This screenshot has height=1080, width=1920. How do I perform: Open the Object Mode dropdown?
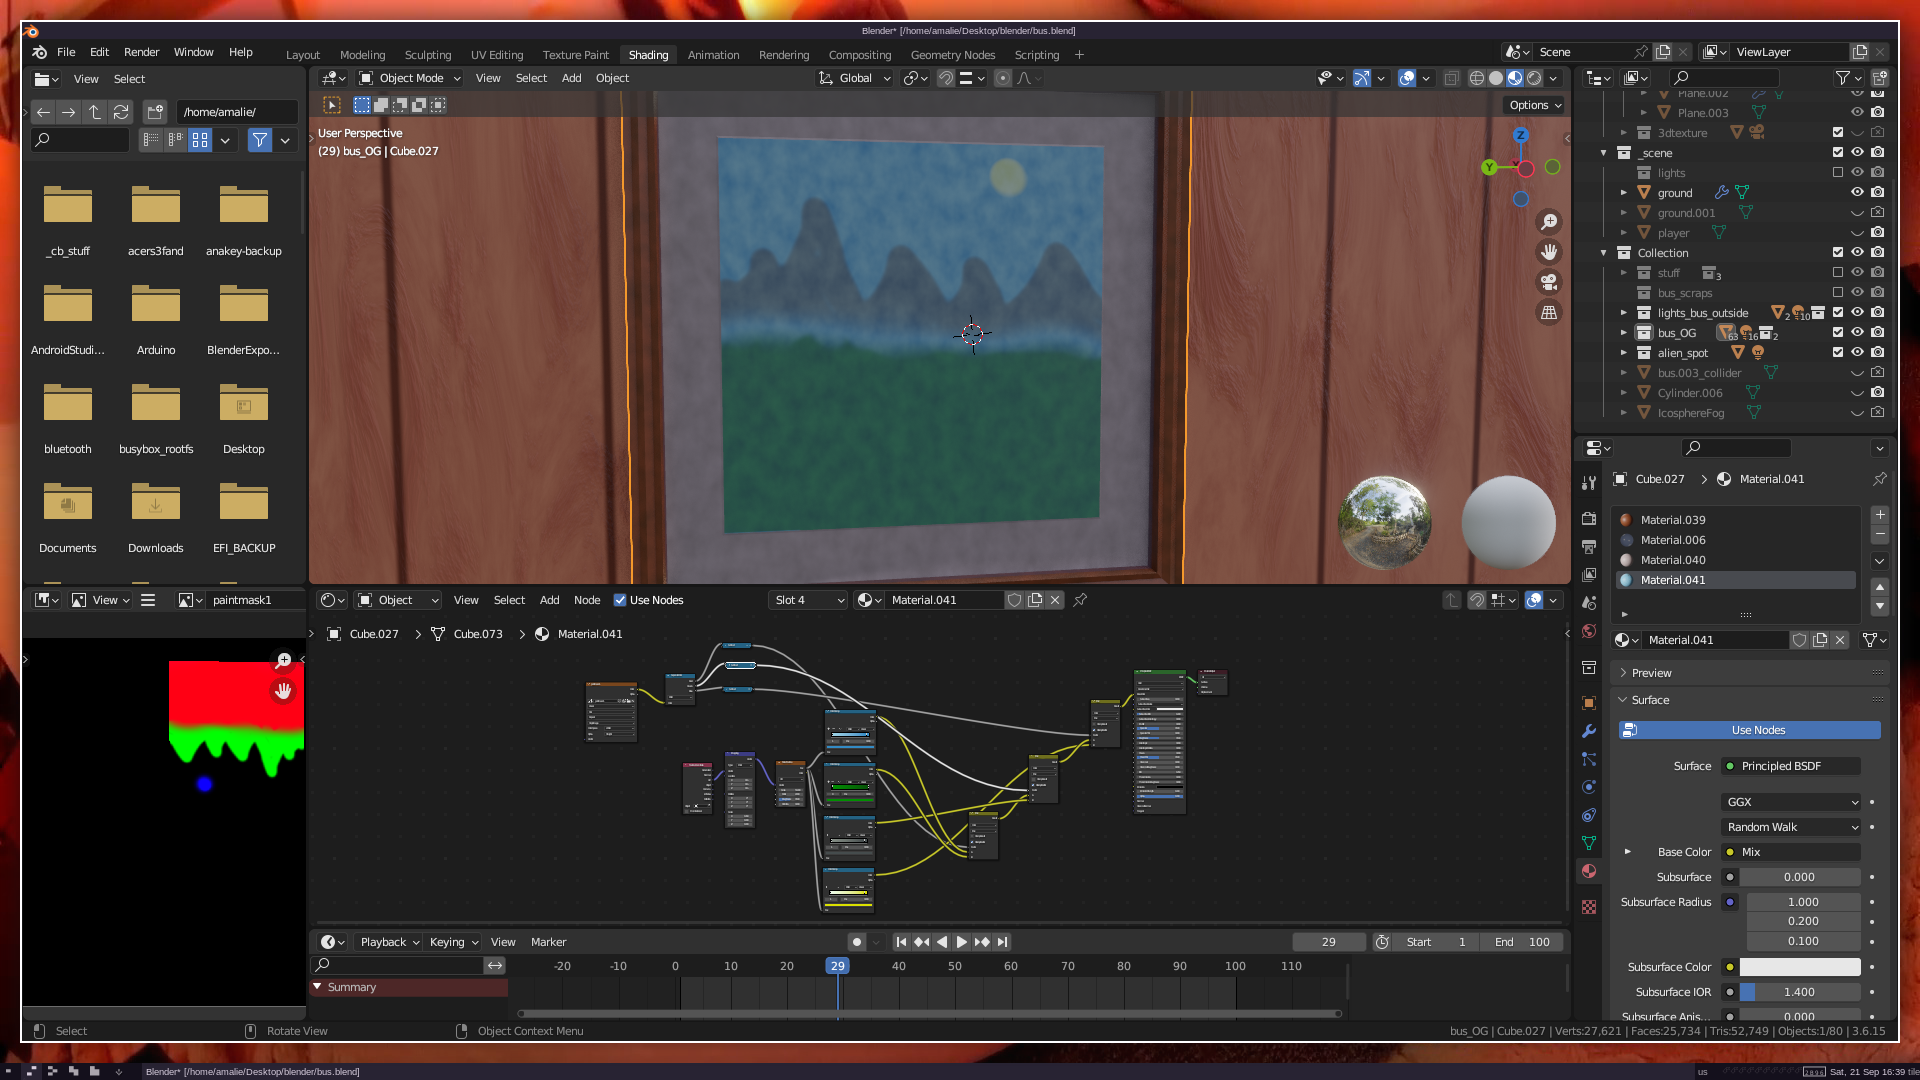[x=410, y=78]
